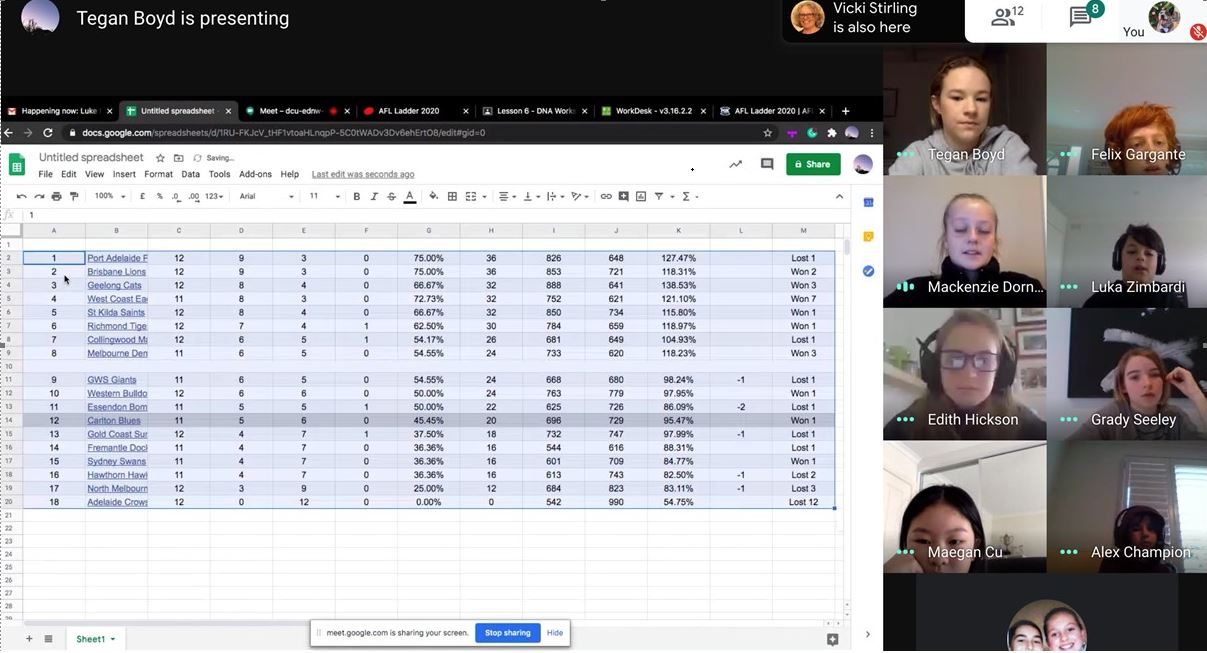Toggle italic formatting
The width and height of the screenshot is (1207, 653).
(x=374, y=196)
